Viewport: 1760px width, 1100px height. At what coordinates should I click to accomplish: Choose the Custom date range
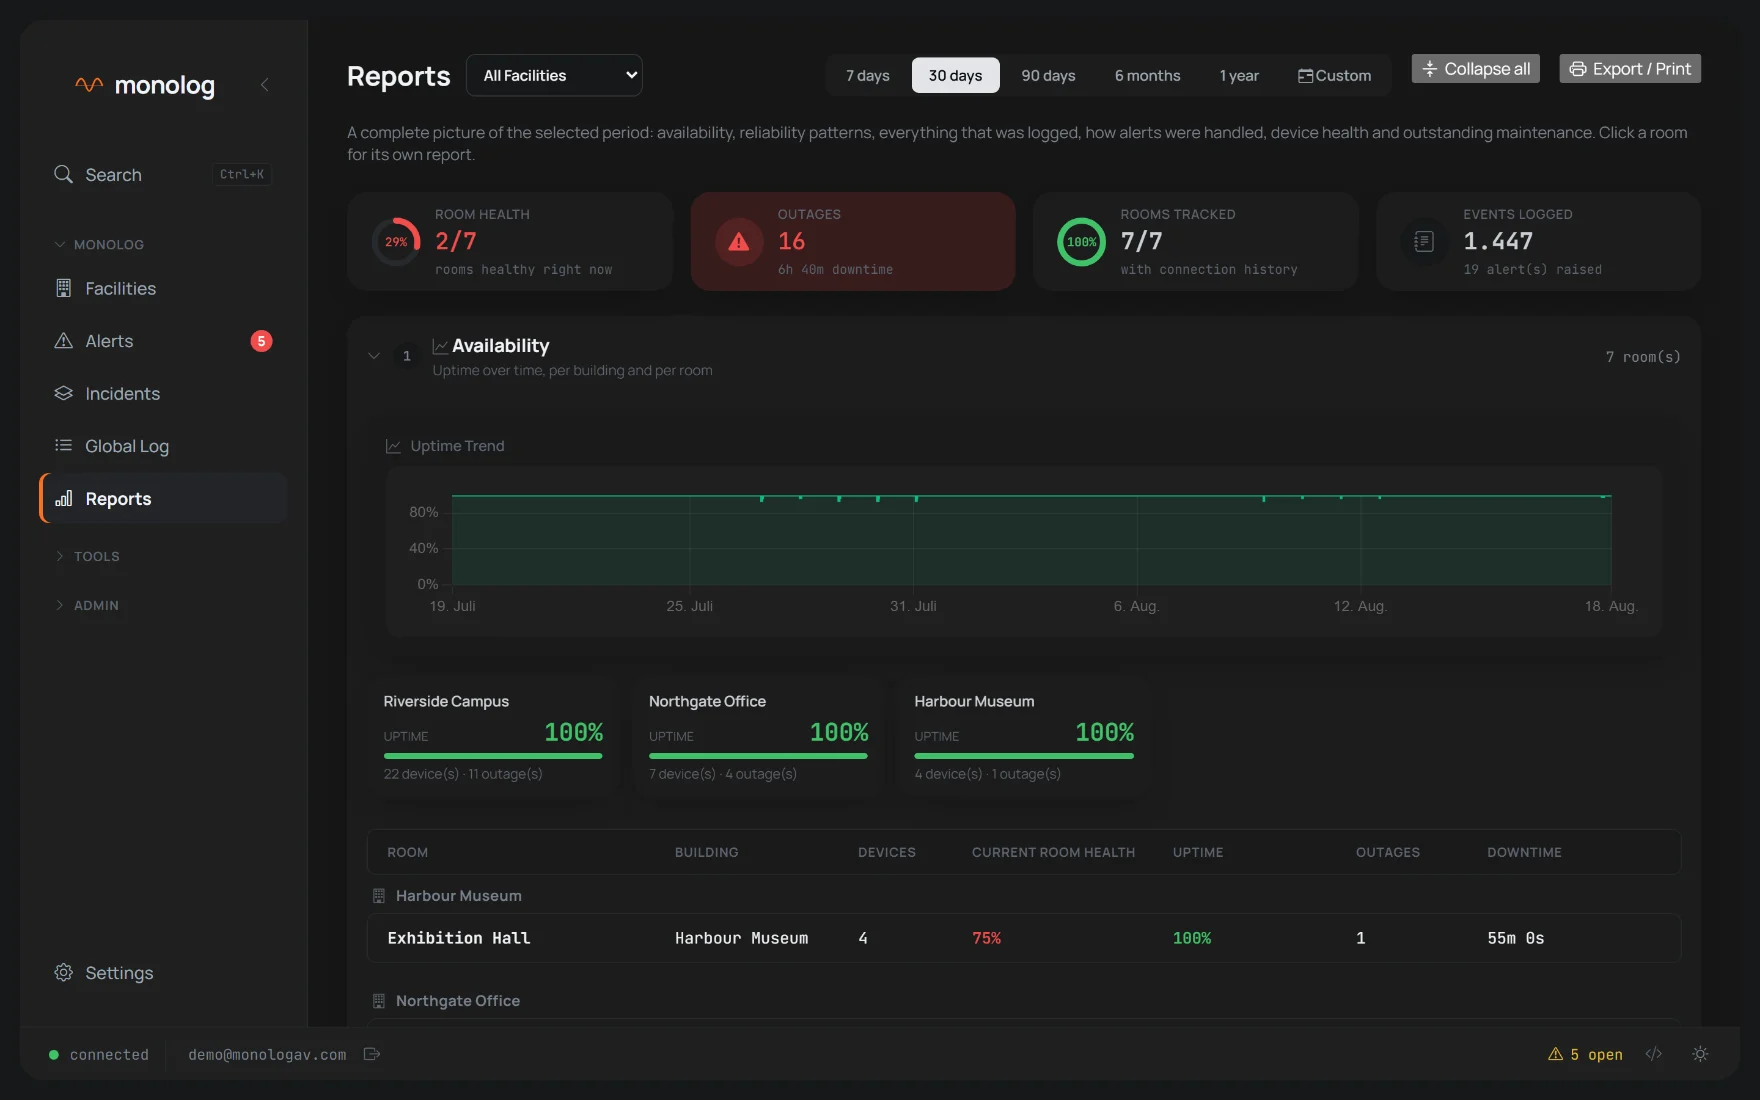1334,75
